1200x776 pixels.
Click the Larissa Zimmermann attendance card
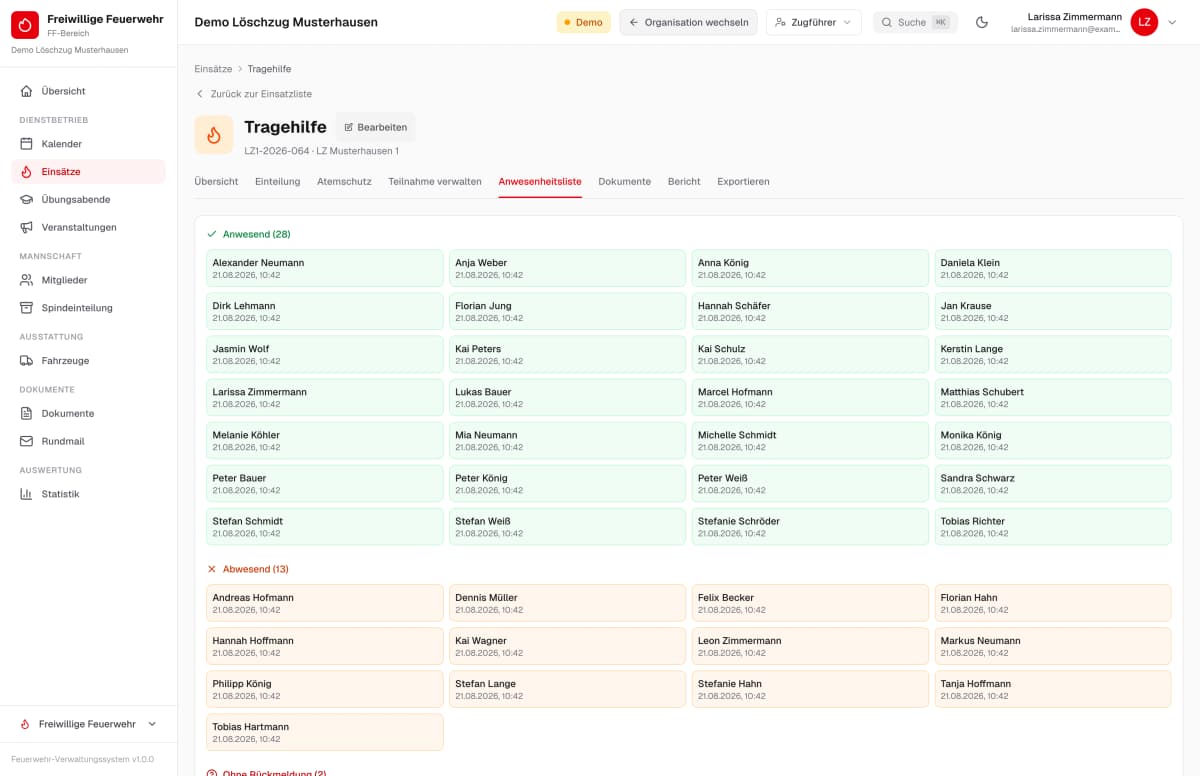[325, 397]
